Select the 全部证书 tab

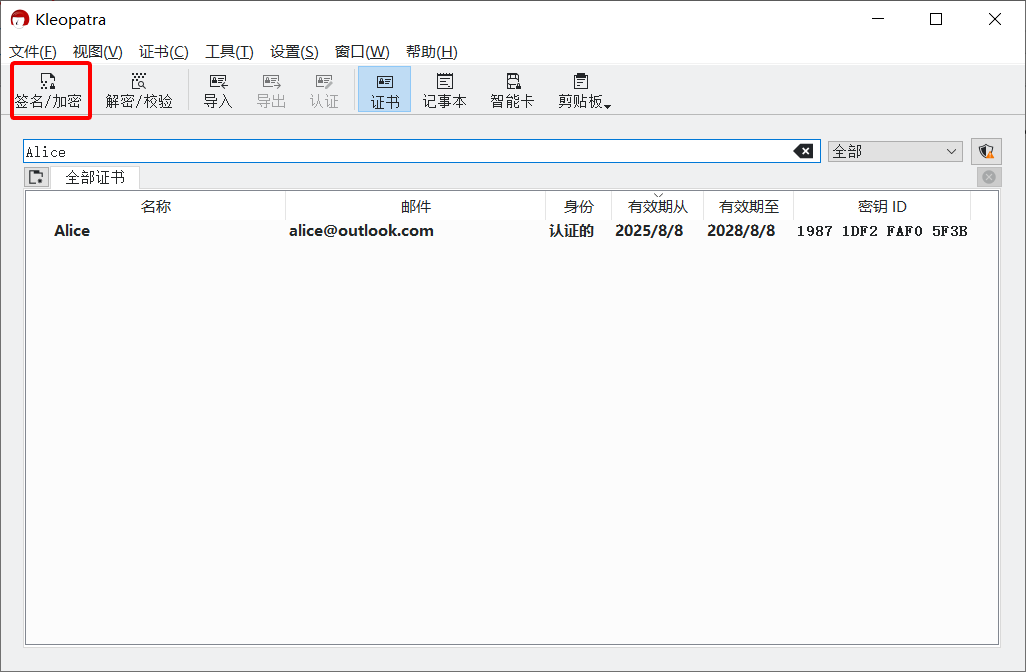95,177
